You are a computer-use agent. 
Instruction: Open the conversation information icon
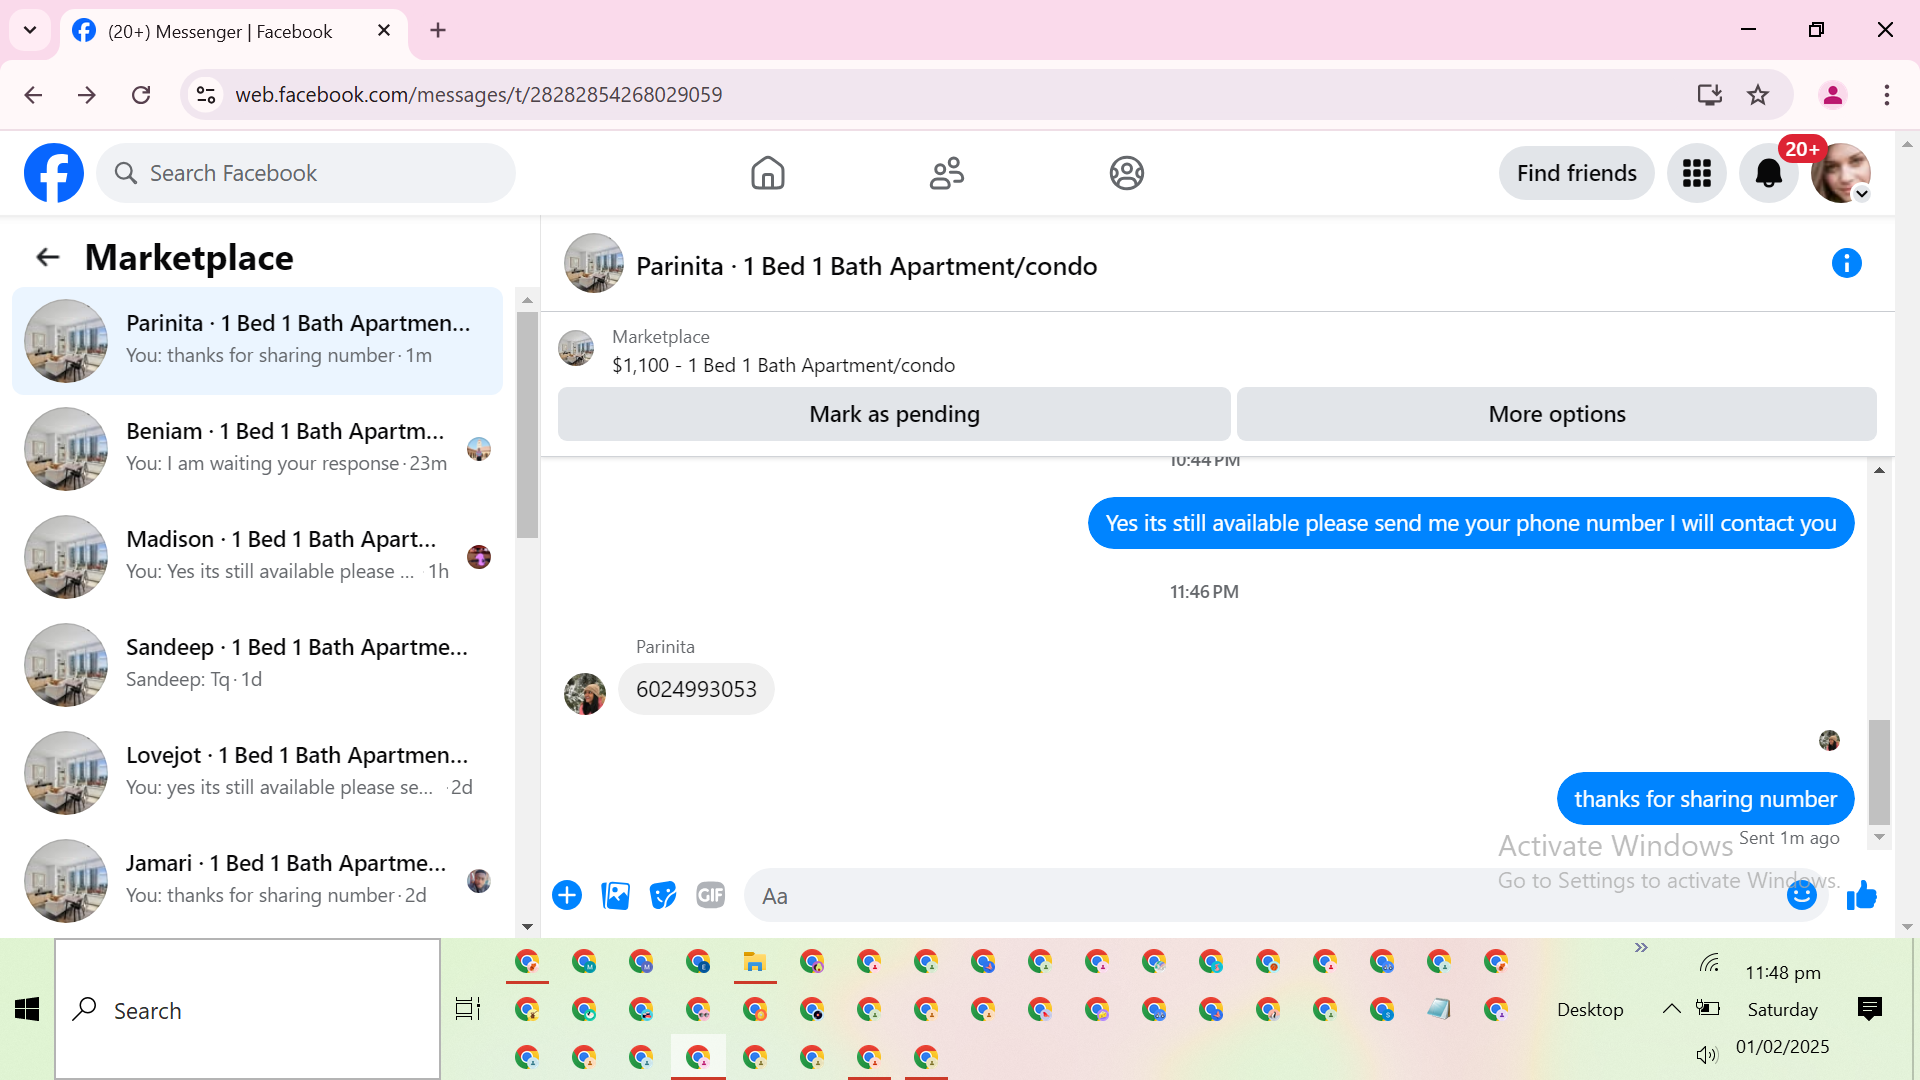(1846, 264)
